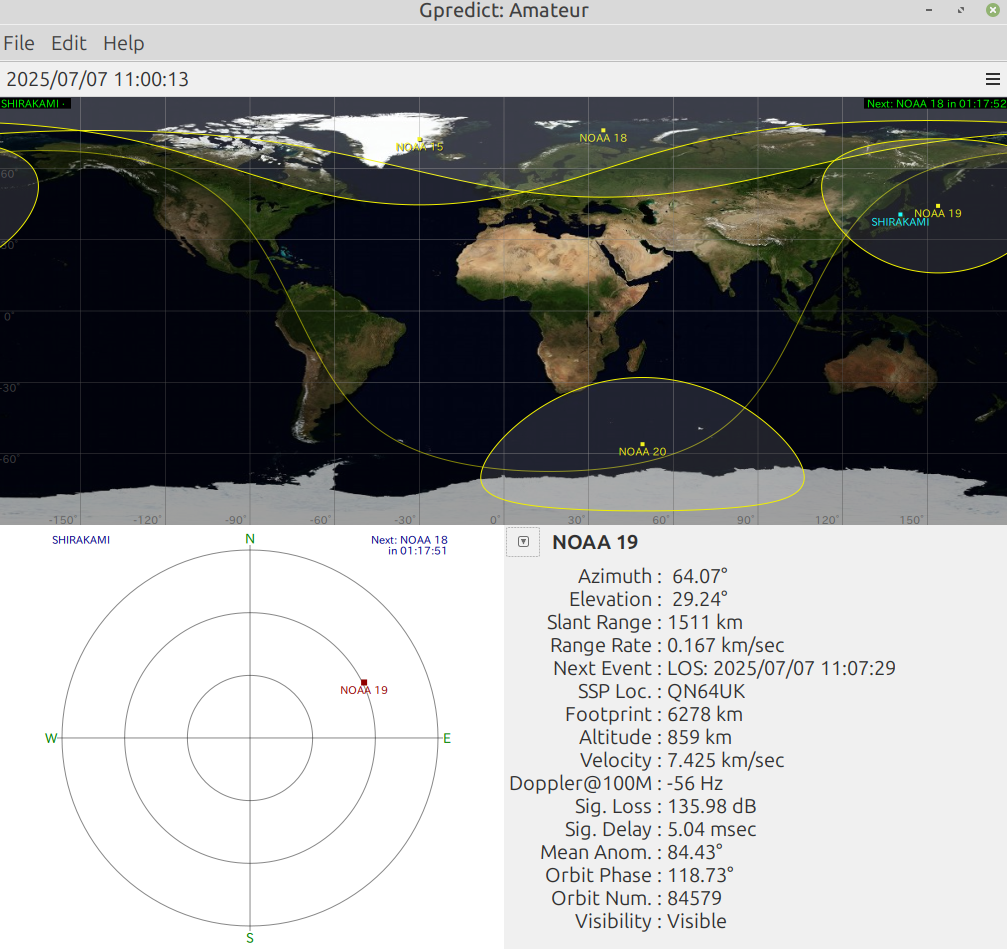
Task: Click the SSP Loc. value QN64UK
Action: pos(706,692)
